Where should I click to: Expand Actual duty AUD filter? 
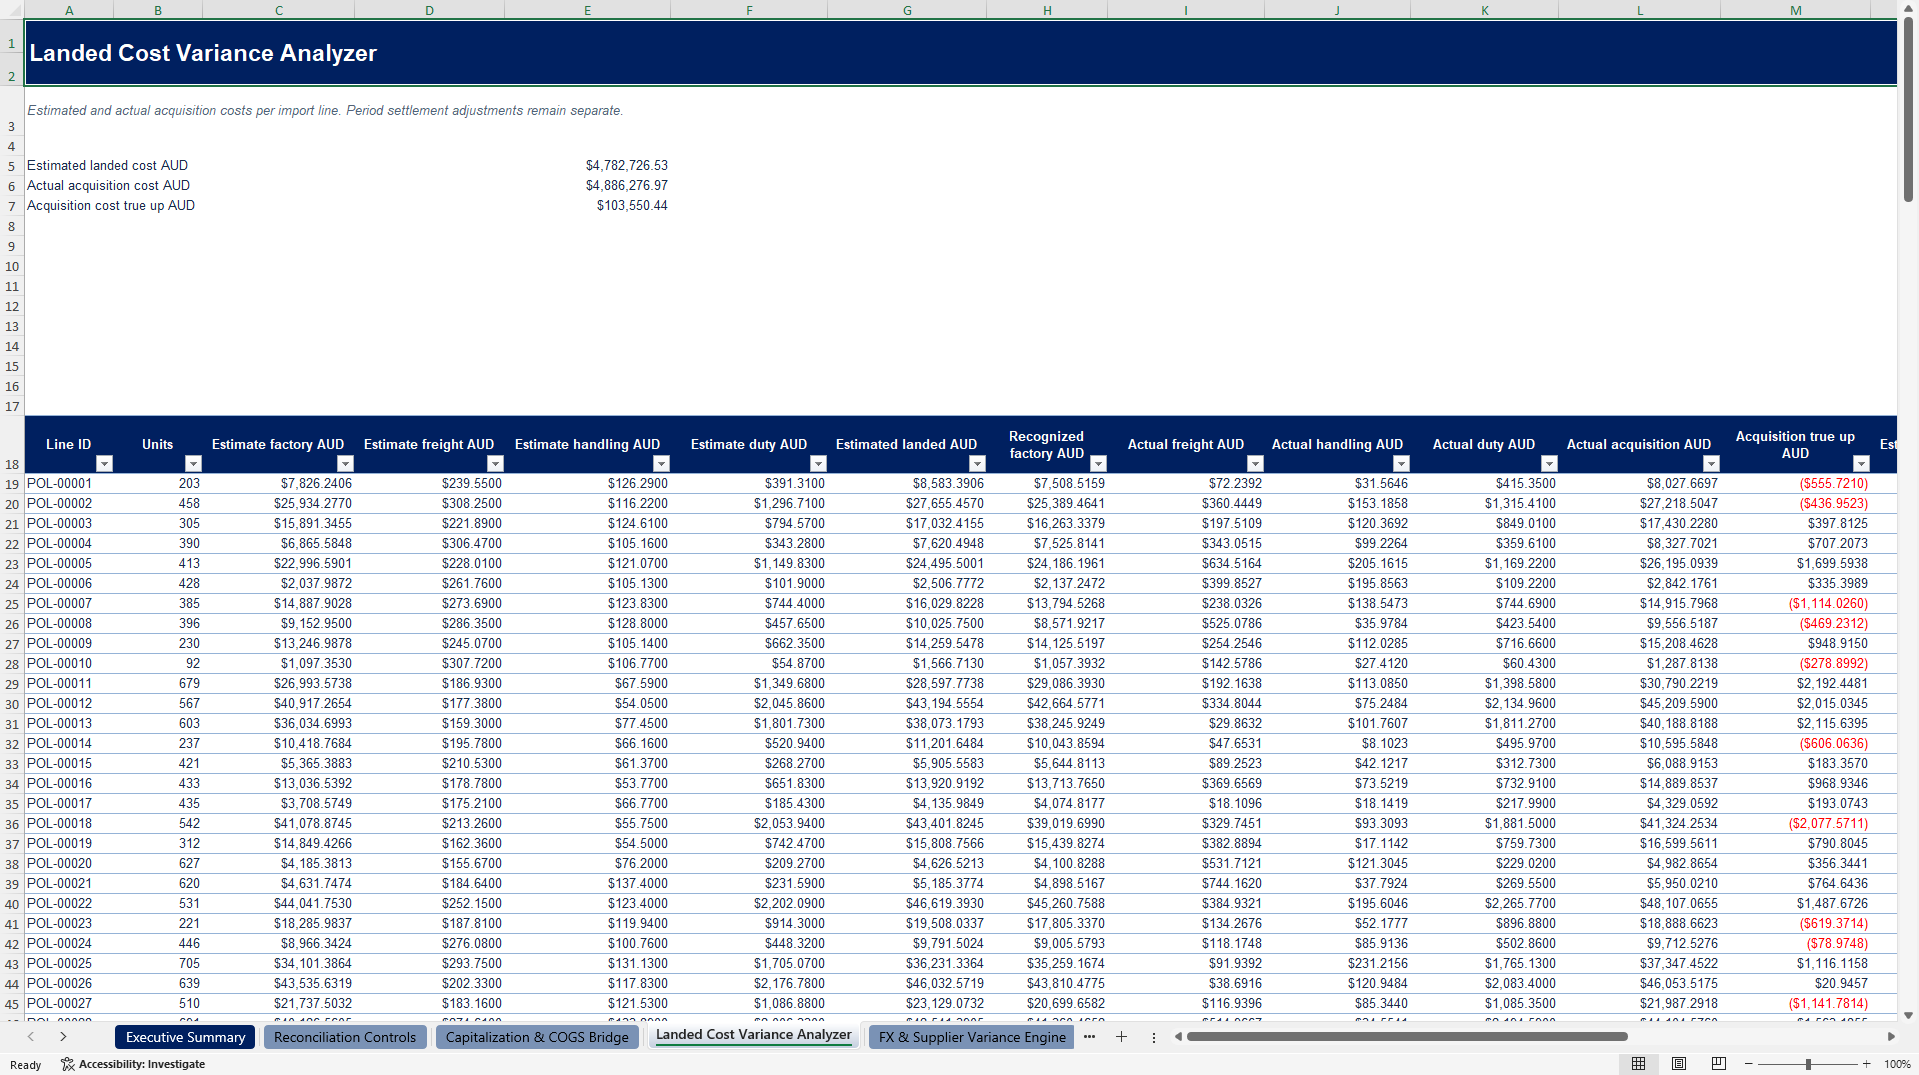point(1549,464)
